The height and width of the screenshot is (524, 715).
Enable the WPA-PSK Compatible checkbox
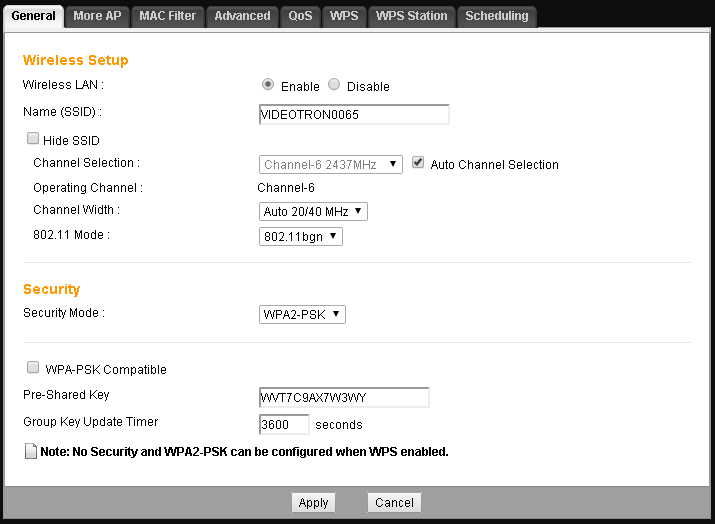33,368
